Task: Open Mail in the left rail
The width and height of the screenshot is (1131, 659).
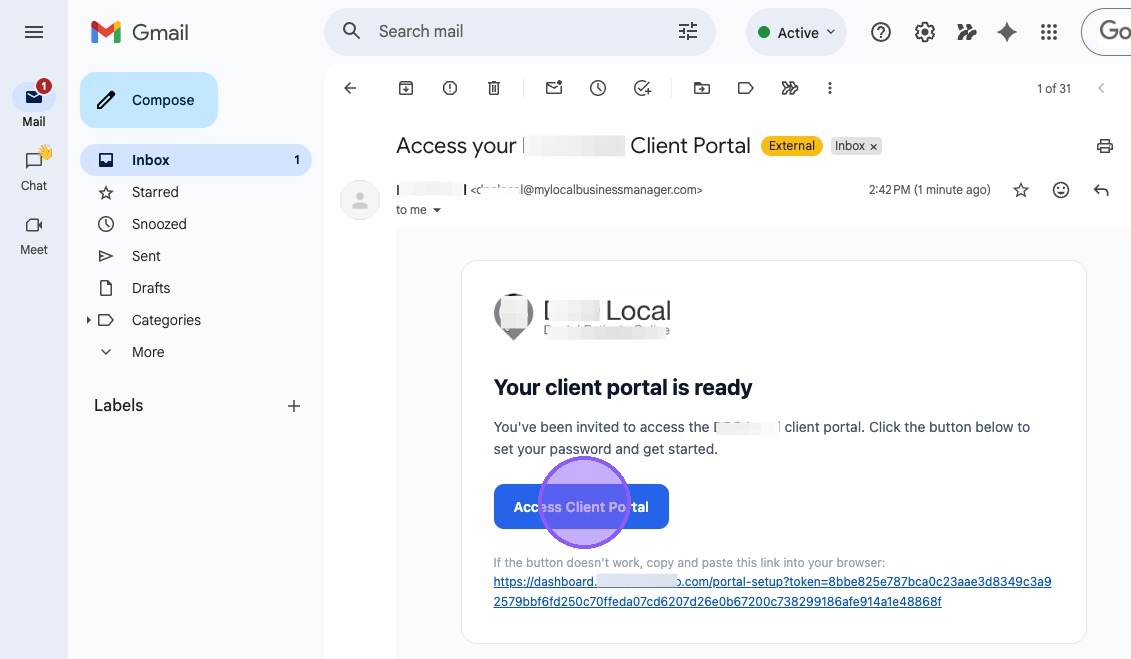Action: [34, 105]
